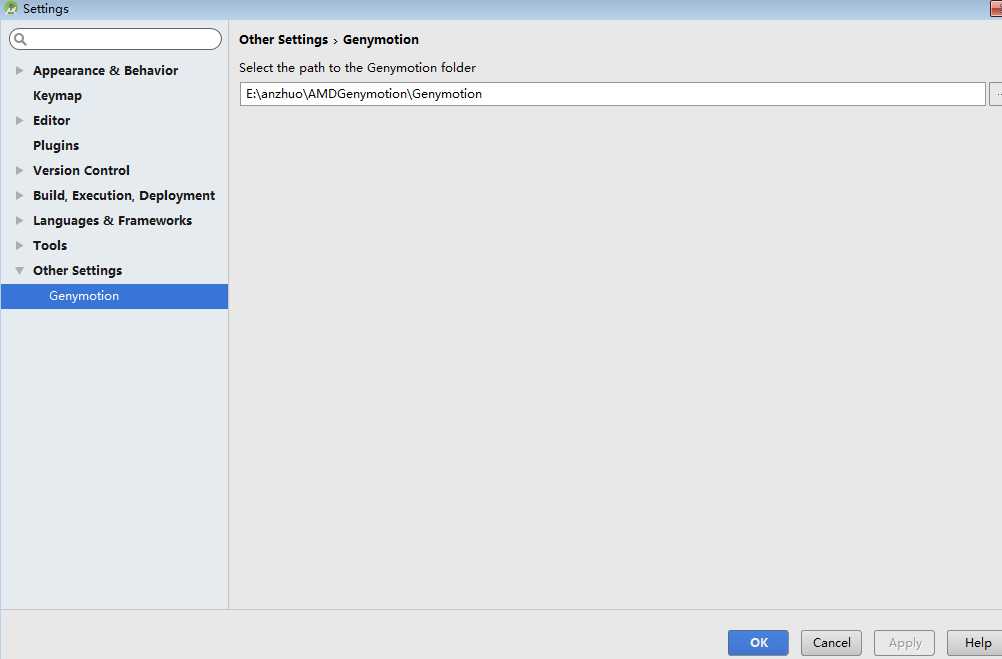Select Other Settings category label

pyautogui.click(x=77, y=270)
